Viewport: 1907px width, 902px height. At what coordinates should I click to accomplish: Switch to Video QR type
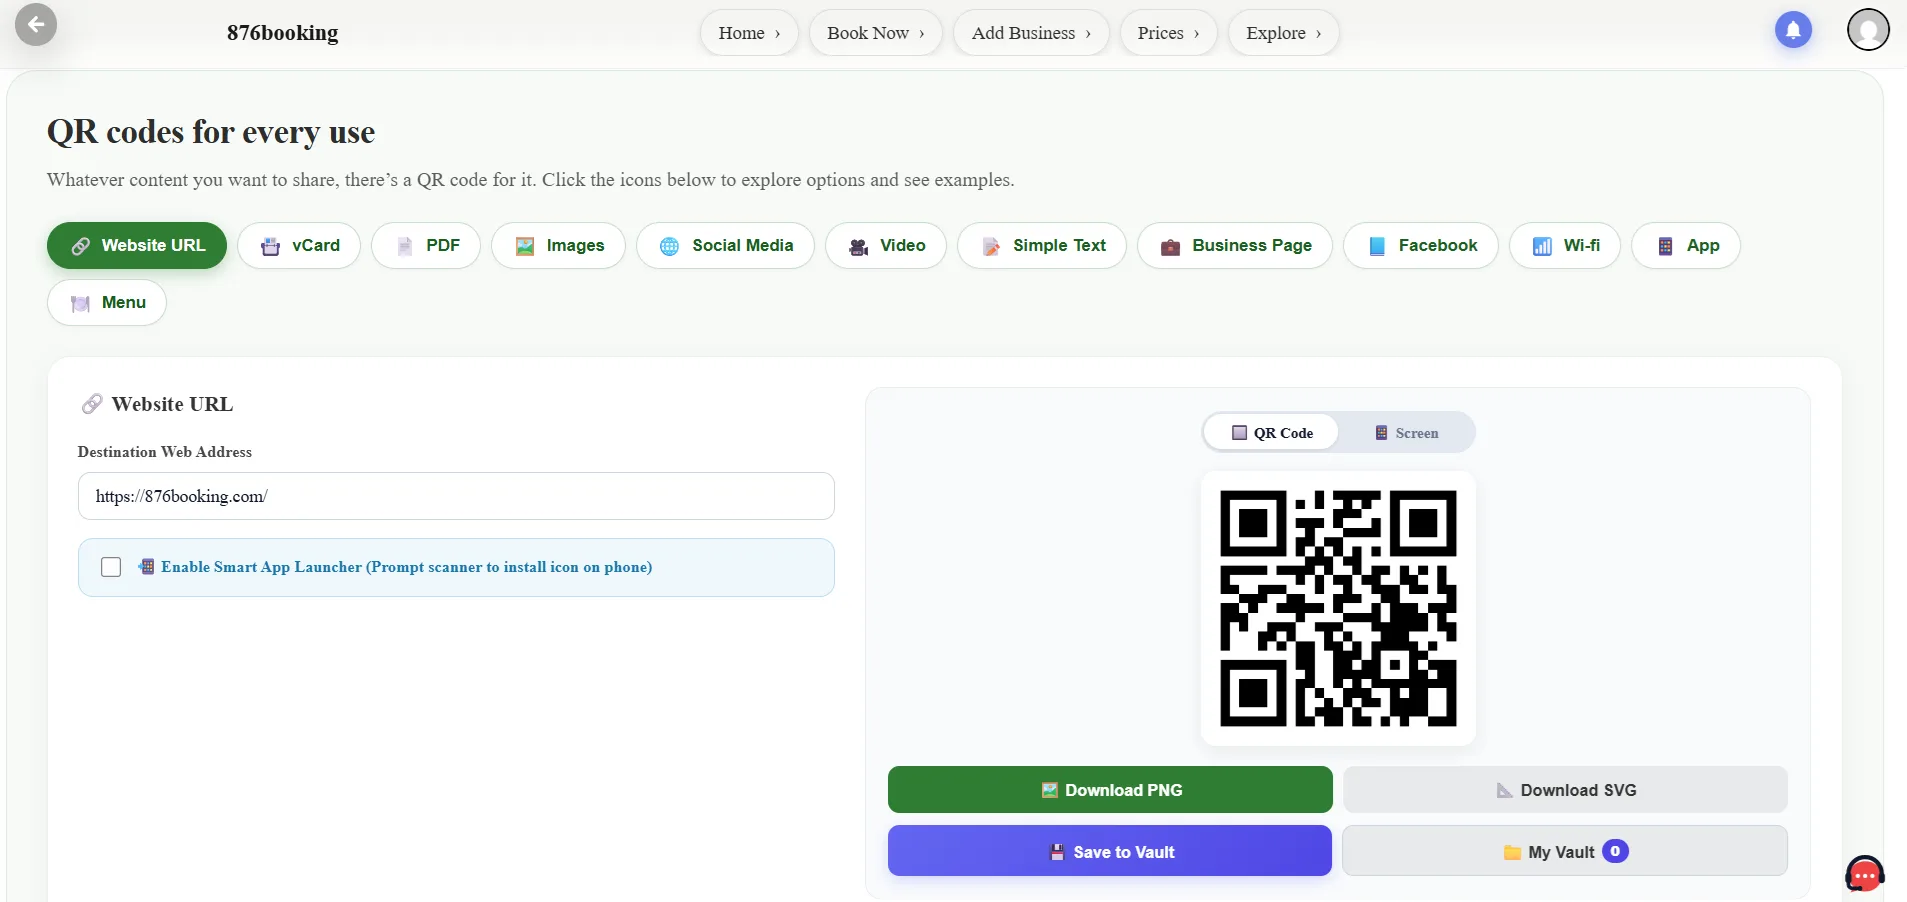tap(886, 245)
